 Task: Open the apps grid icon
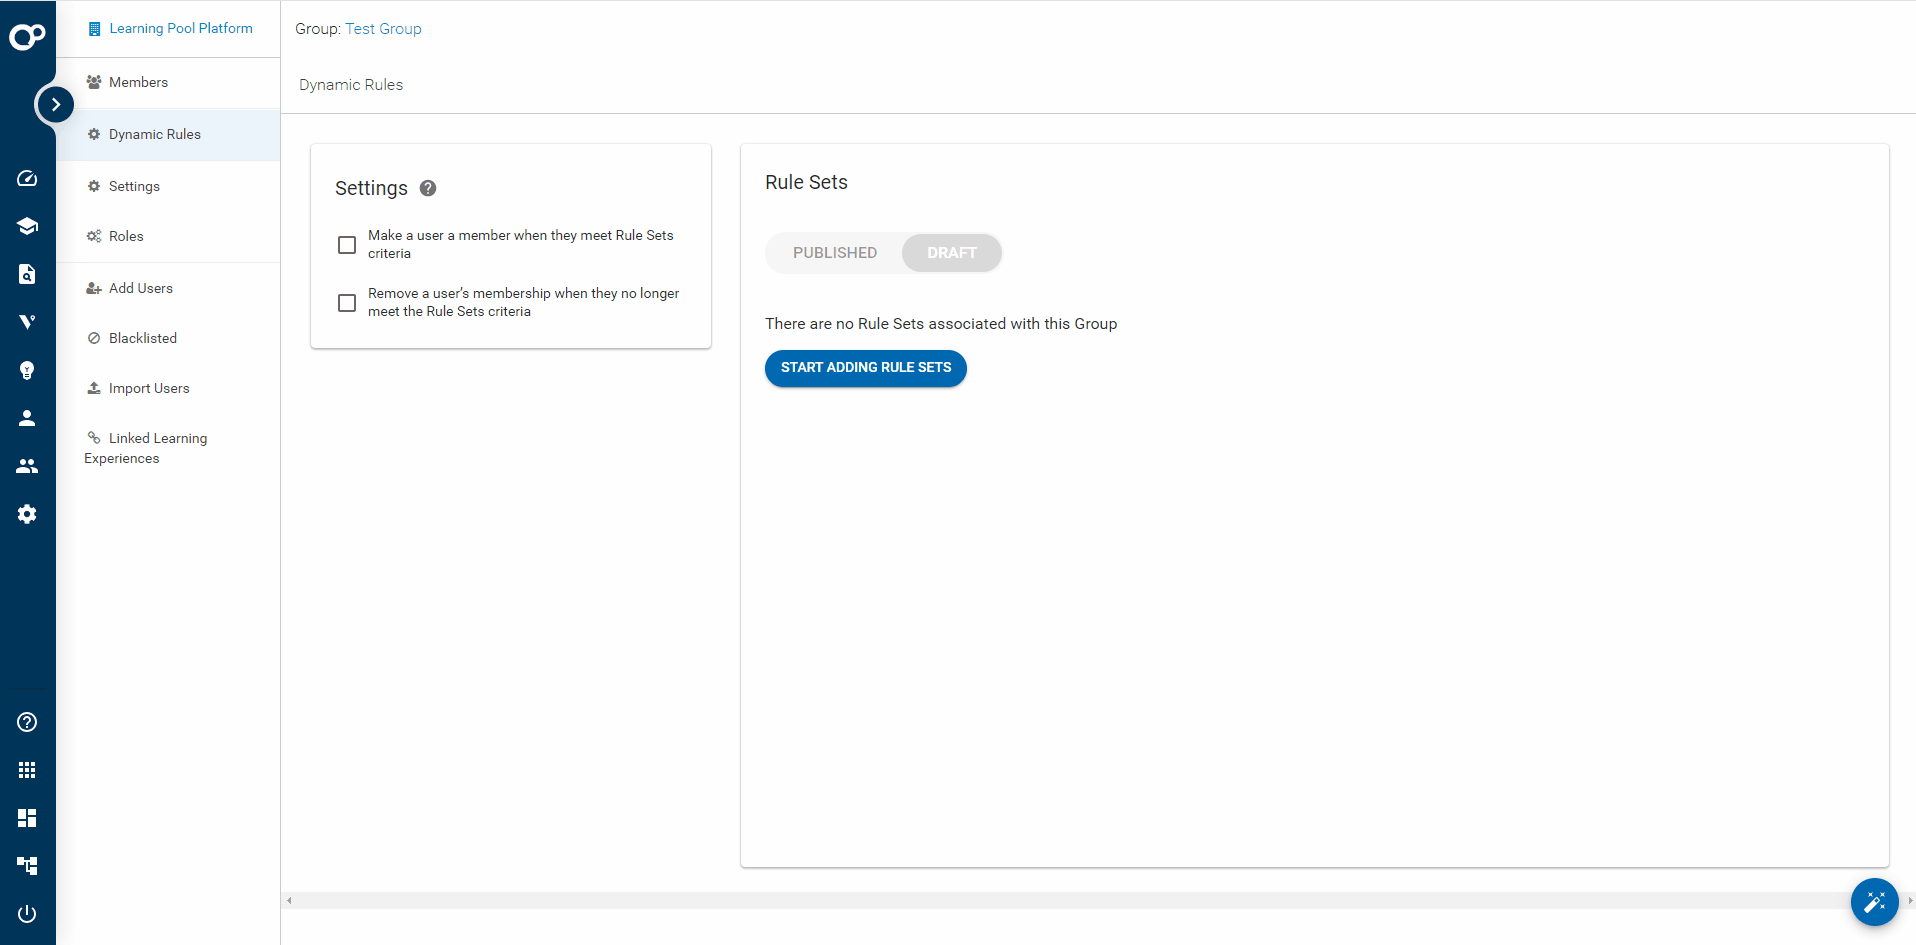[27, 769]
